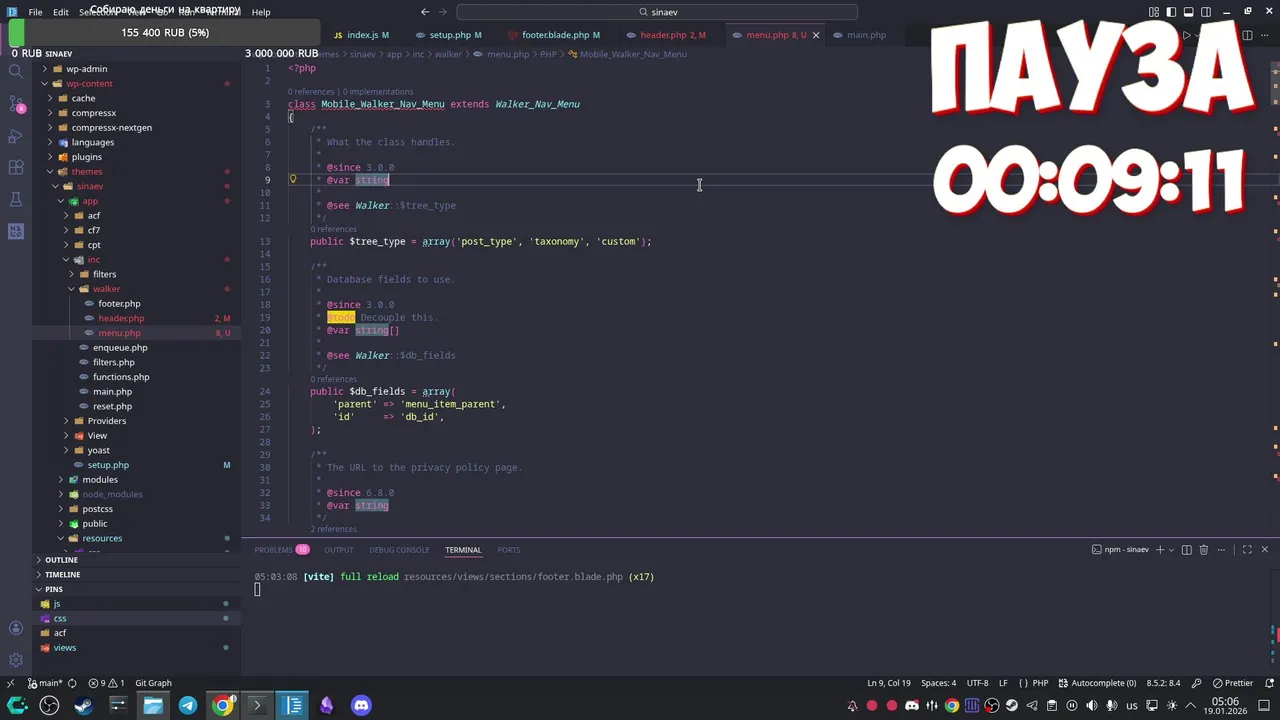Image resolution: width=1280 pixels, height=720 pixels.
Task: Synchronize changes icon next to main*
Action: point(74,683)
